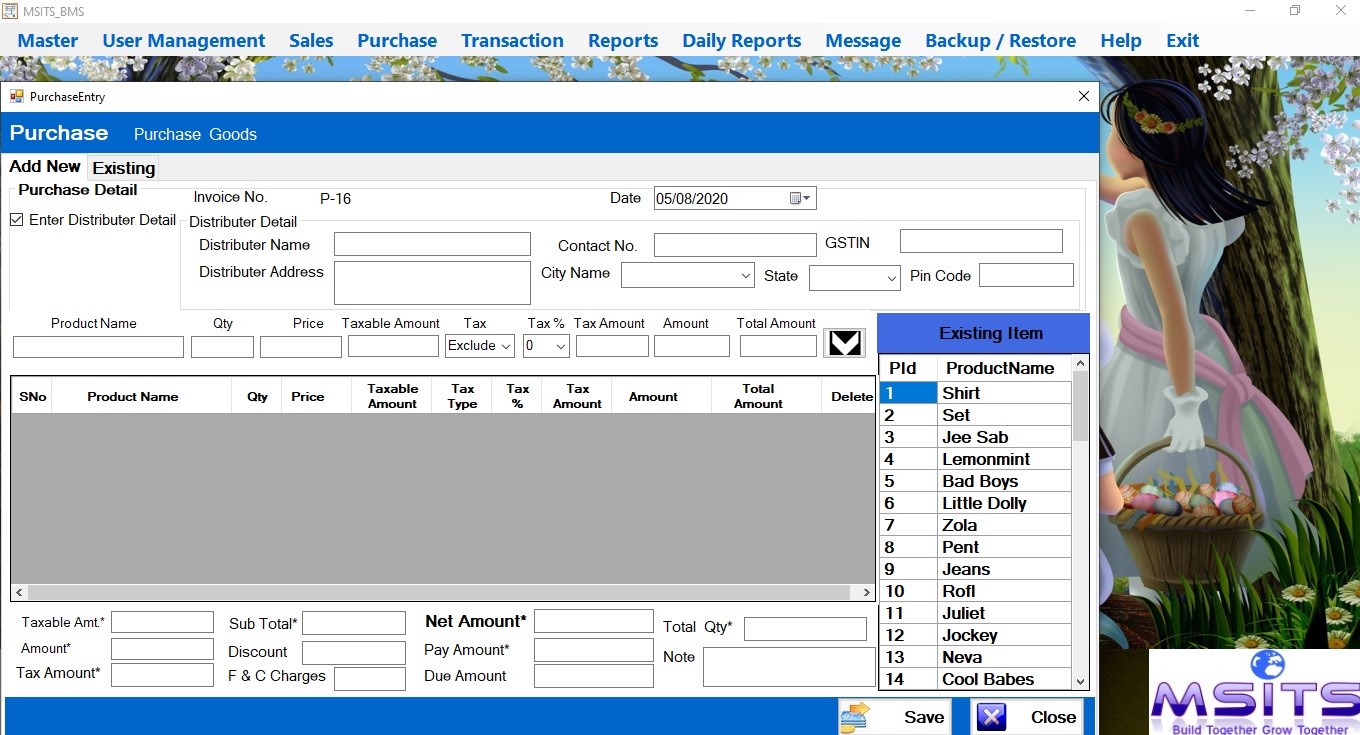The image size is (1360, 735).
Task: Uncheck Enter Distributer Detail
Action: [17, 220]
